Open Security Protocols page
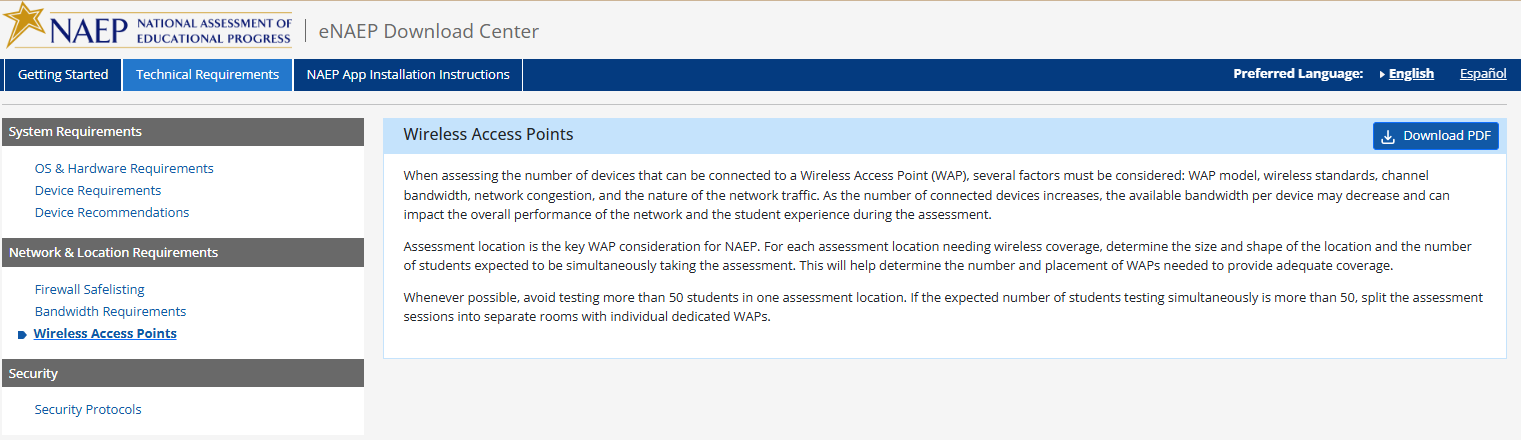This screenshot has height=440, width=1521. pos(88,410)
